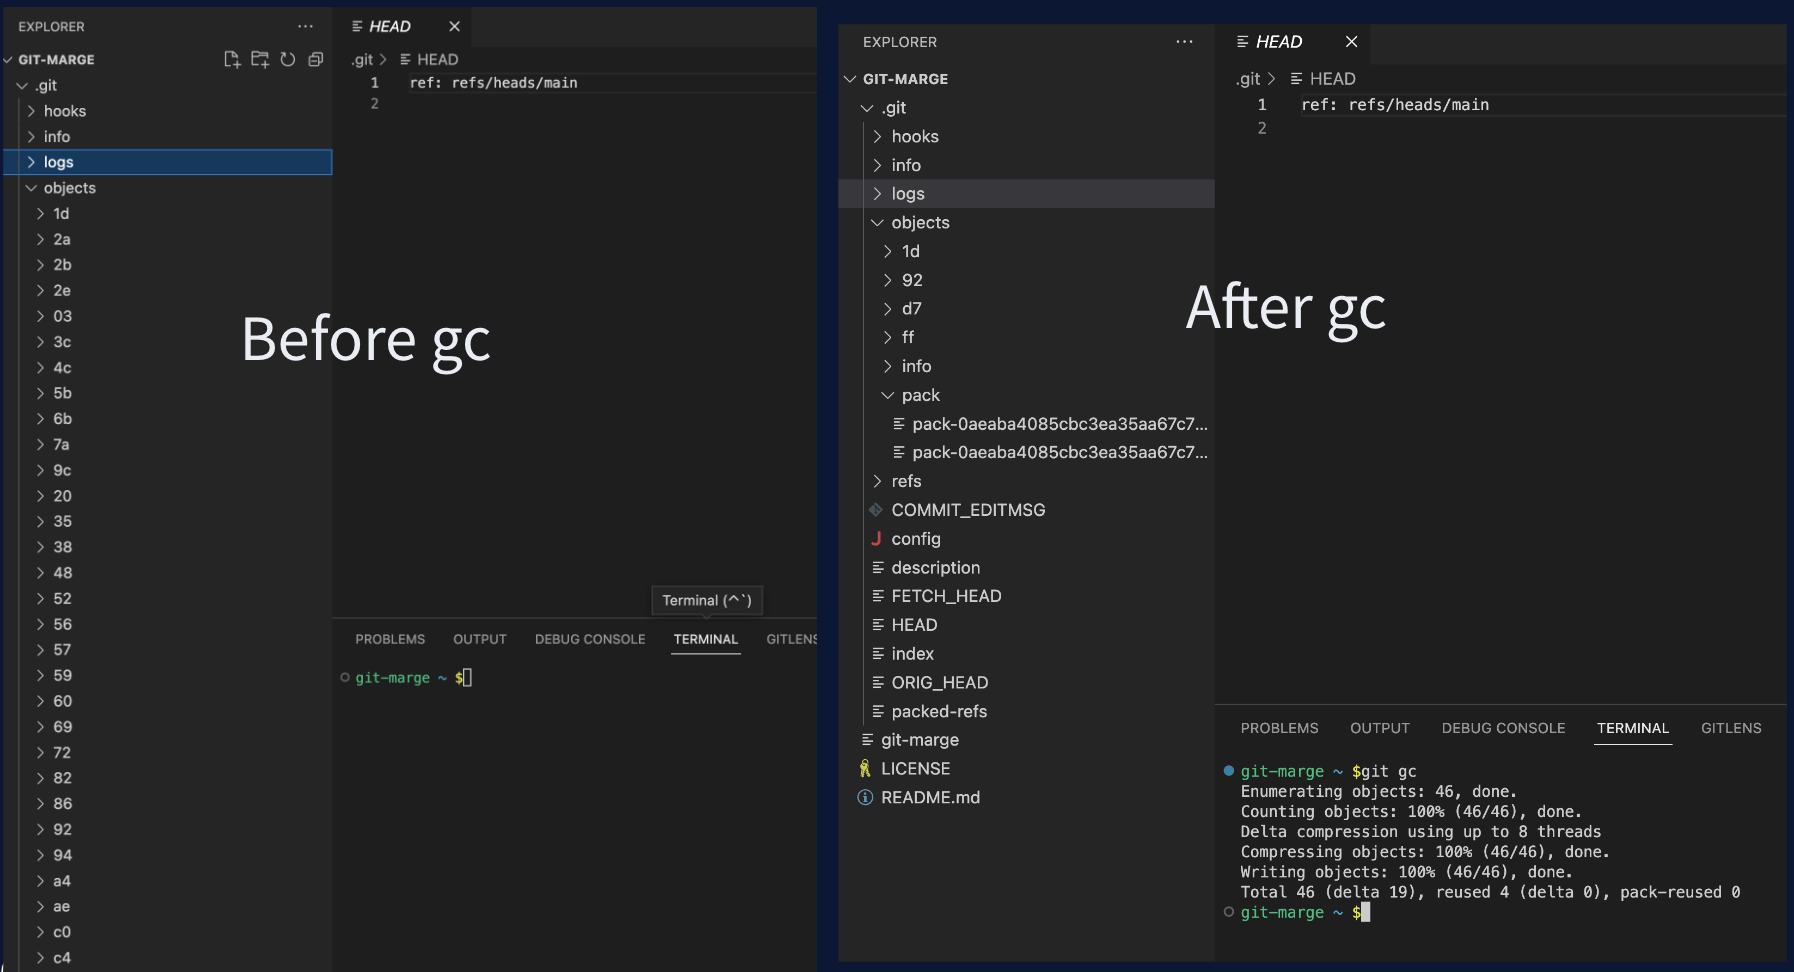
Task: Click the key icon beside LICENSE
Action: pos(865,768)
